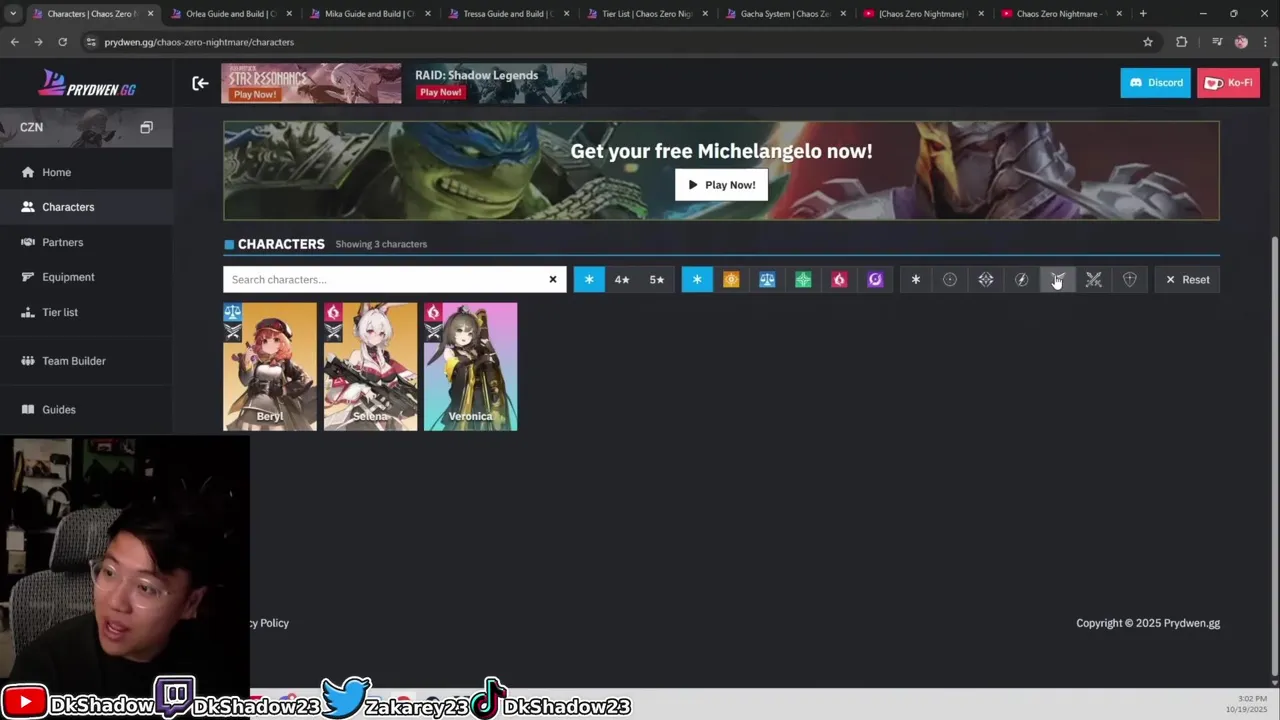Open the tab search dropdown arrow
This screenshot has width=1280, height=720.
click(12, 14)
